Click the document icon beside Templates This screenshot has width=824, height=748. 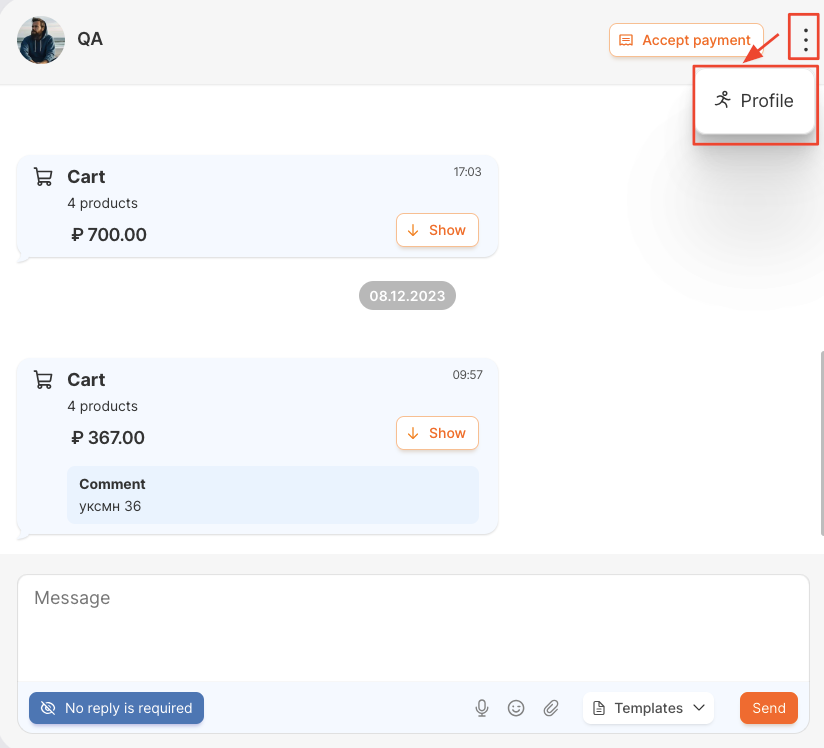tap(599, 708)
